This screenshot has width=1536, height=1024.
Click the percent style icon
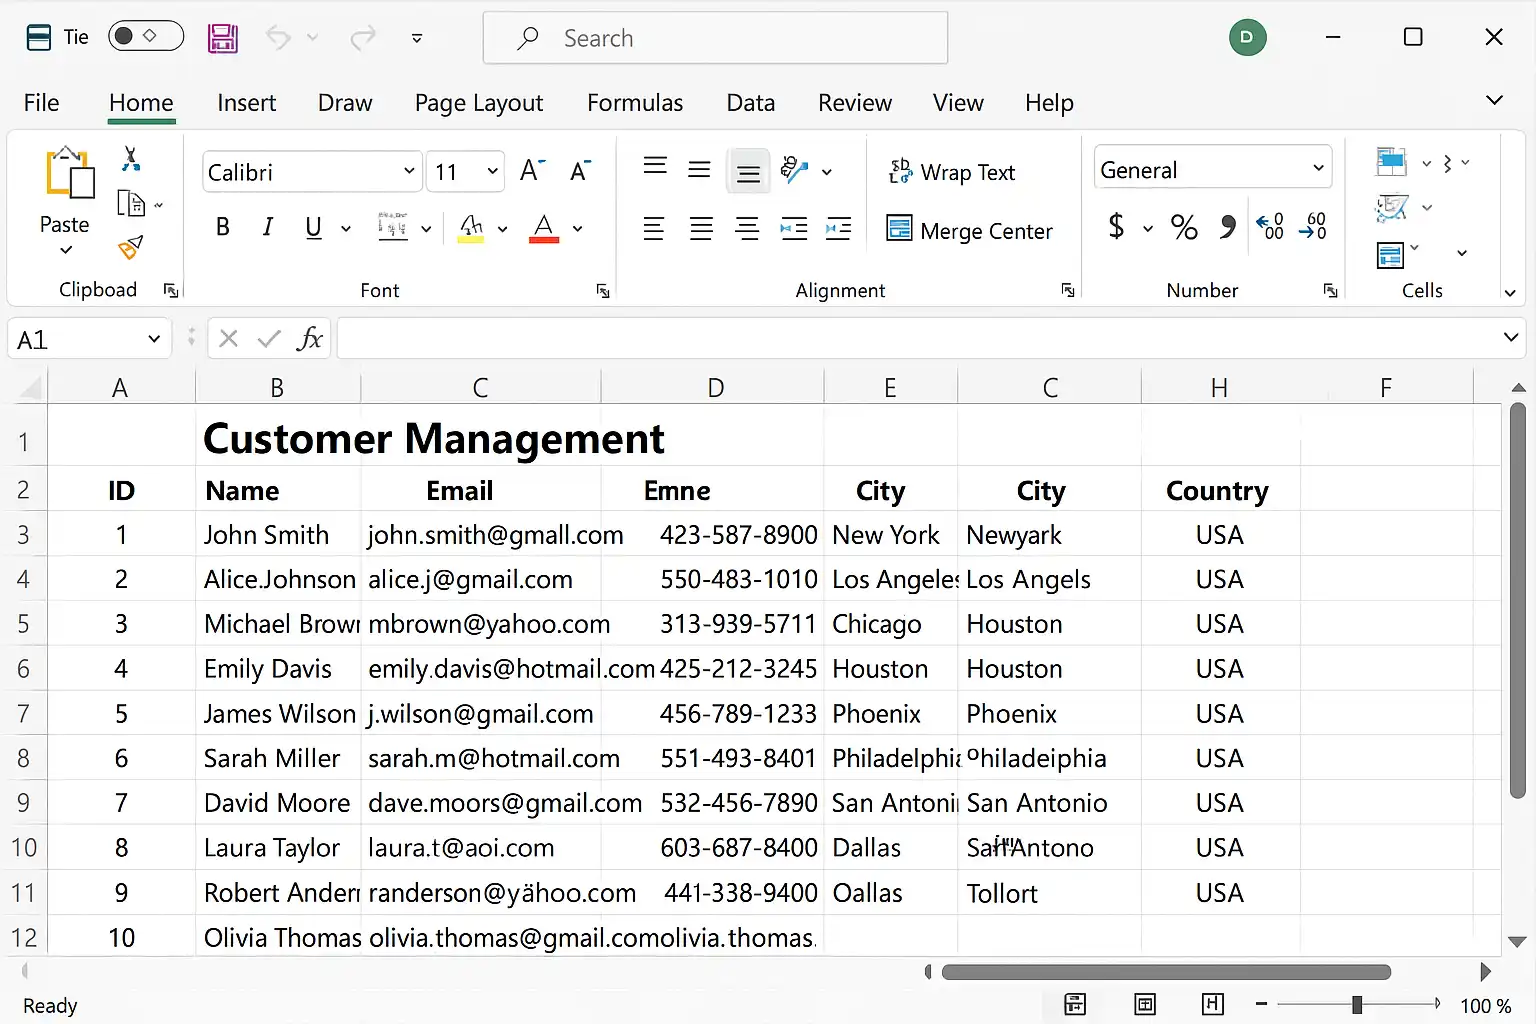pyautogui.click(x=1184, y=228)
